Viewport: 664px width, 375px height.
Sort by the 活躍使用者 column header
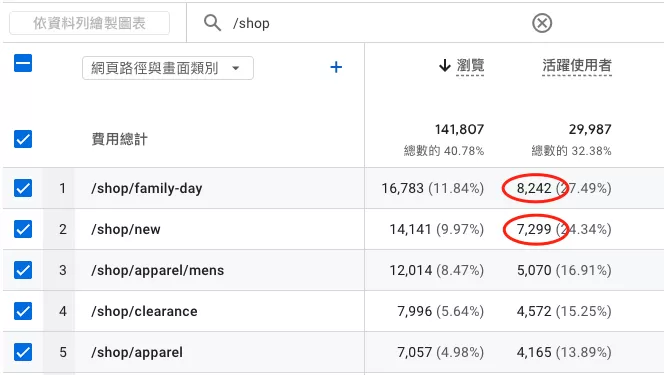577,66
